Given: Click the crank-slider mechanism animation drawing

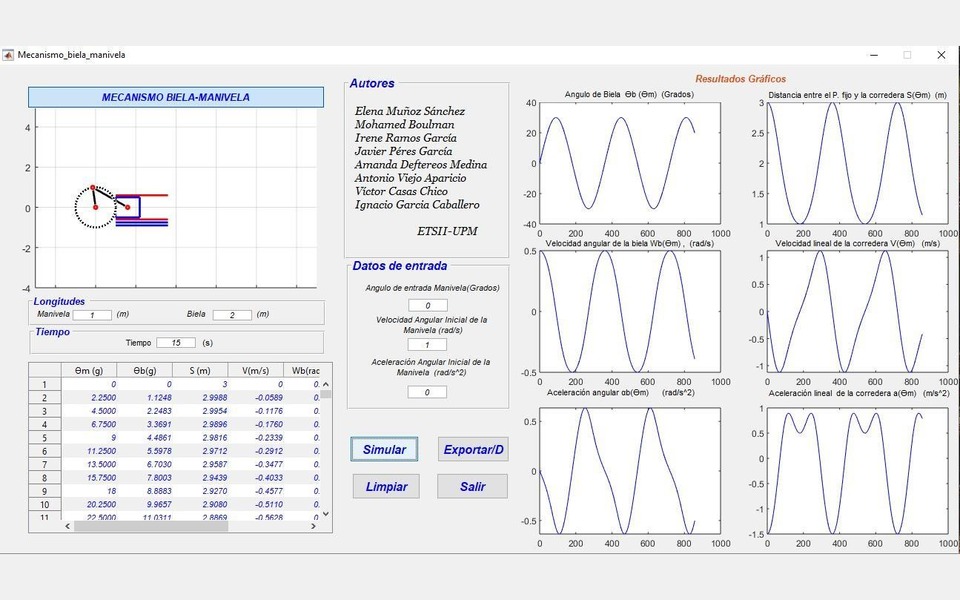Looking at the screenshot, I should click(121, 207).
